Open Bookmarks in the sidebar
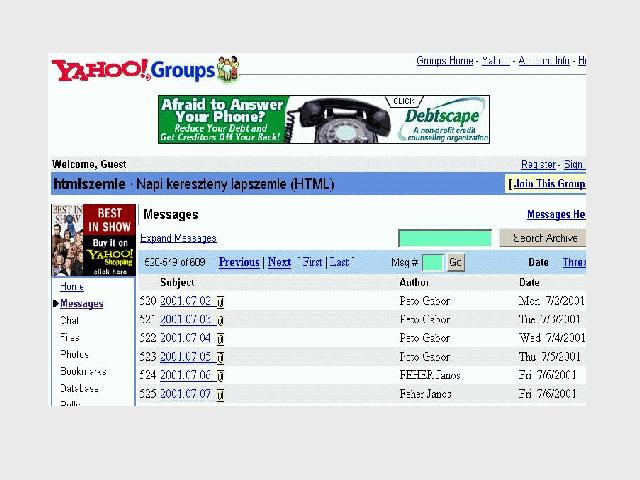The width and height of the screenshot is (640, 480). coord(83,371)
